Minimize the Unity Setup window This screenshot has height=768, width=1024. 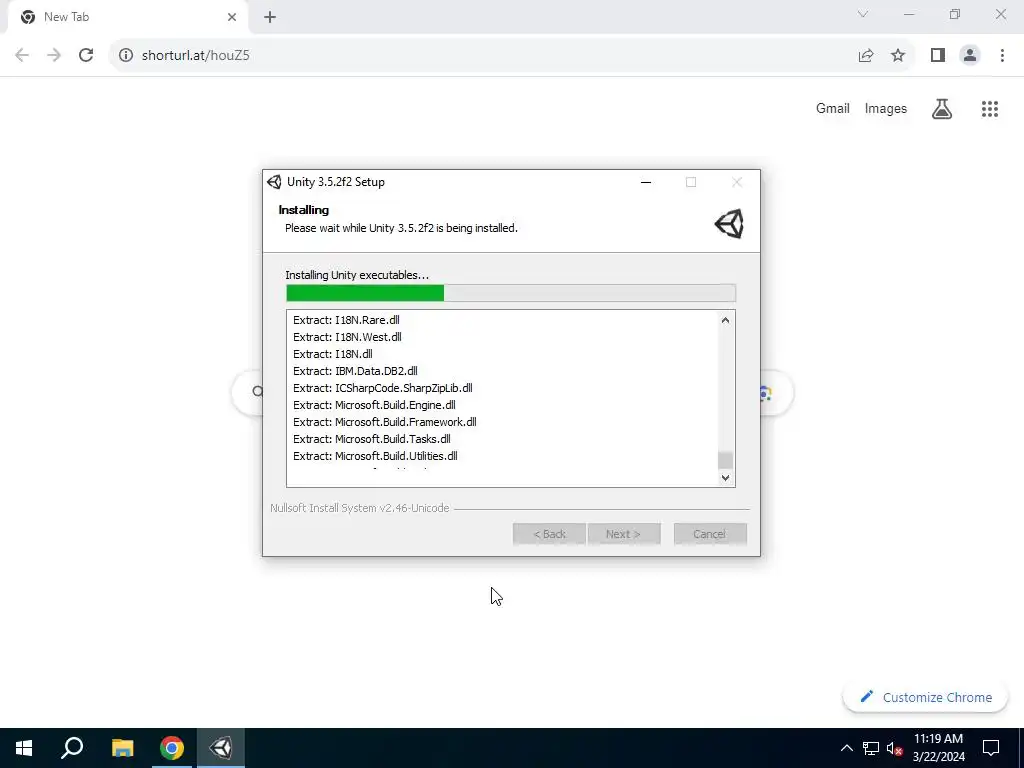646,182
